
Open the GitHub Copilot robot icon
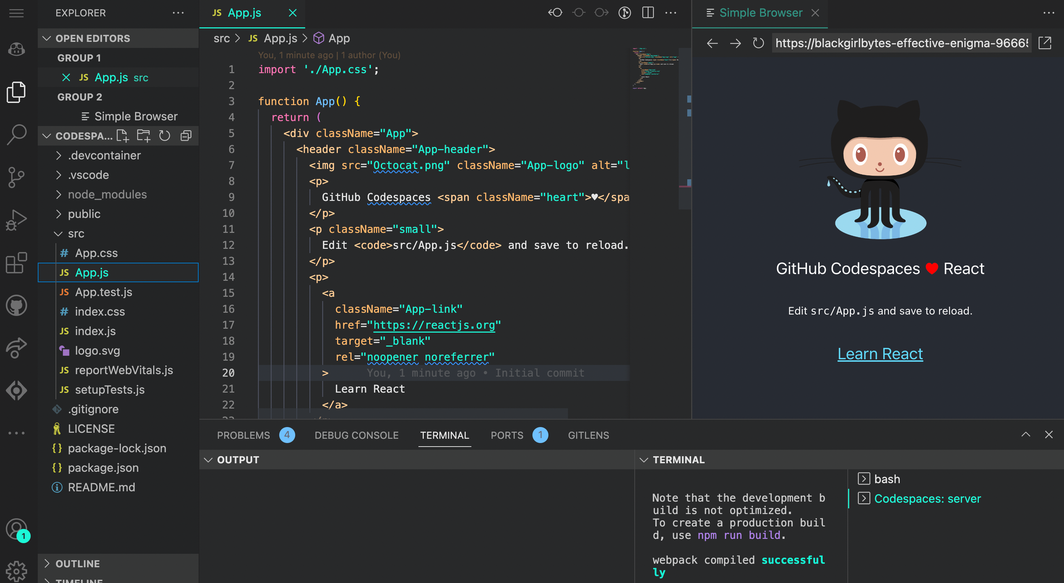tap(16, 49)
